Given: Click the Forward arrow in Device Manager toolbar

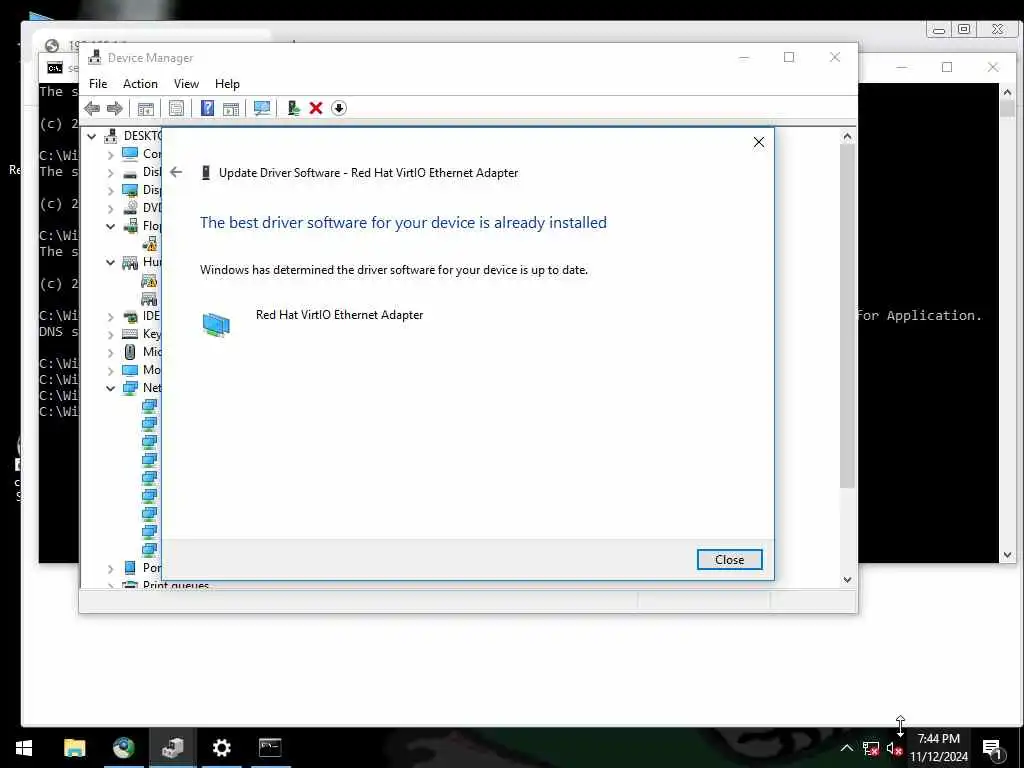Looking at the screenshot, I should 115,108.
